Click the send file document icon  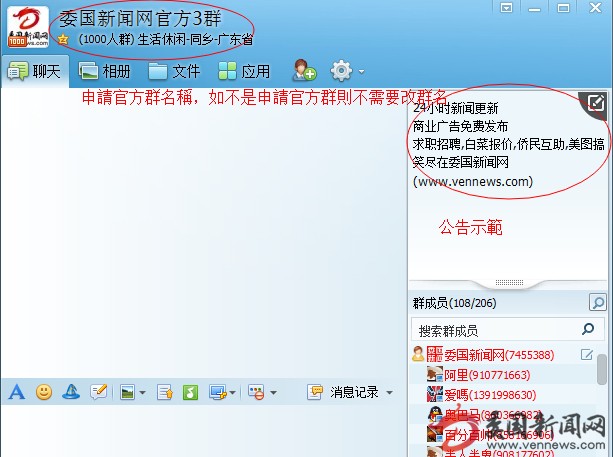point(165,392)
